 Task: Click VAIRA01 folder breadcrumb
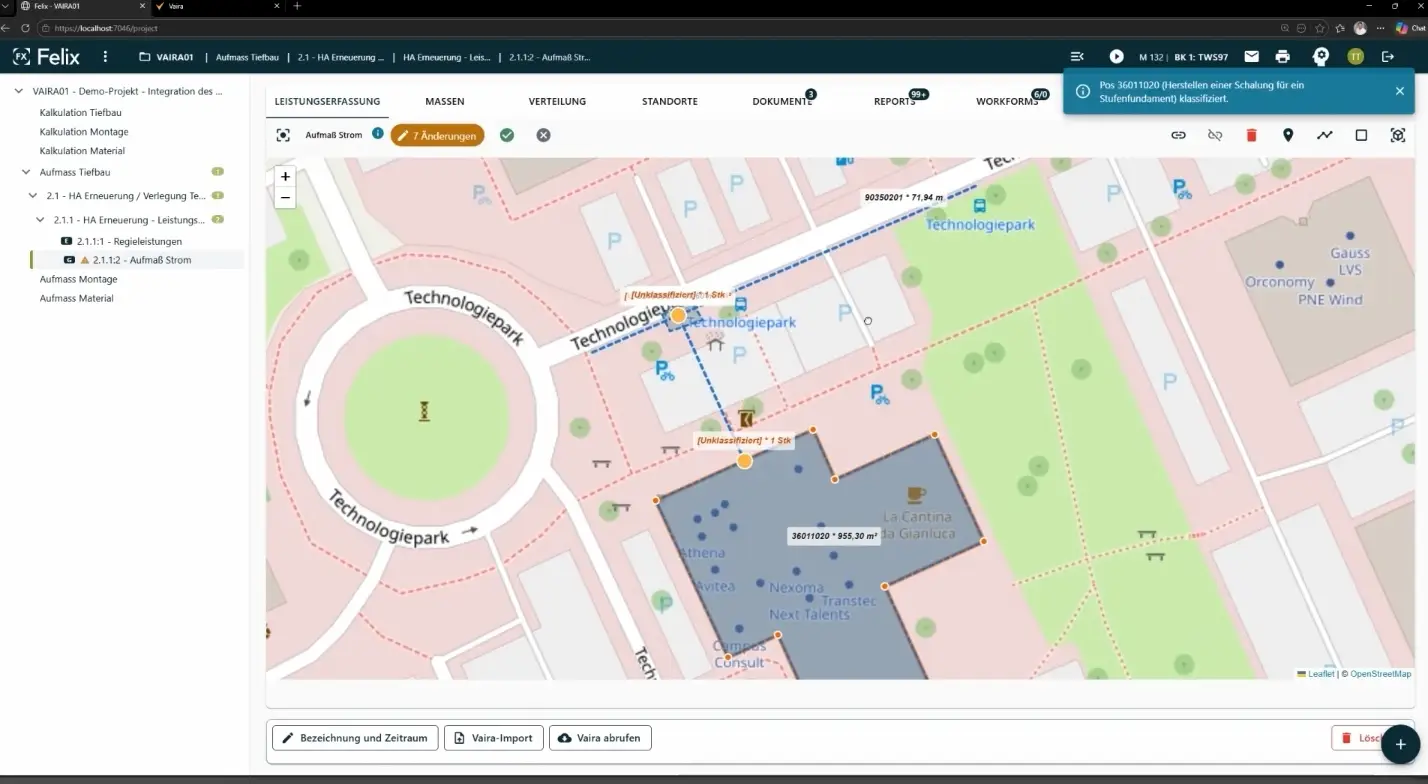click(166, 57)
